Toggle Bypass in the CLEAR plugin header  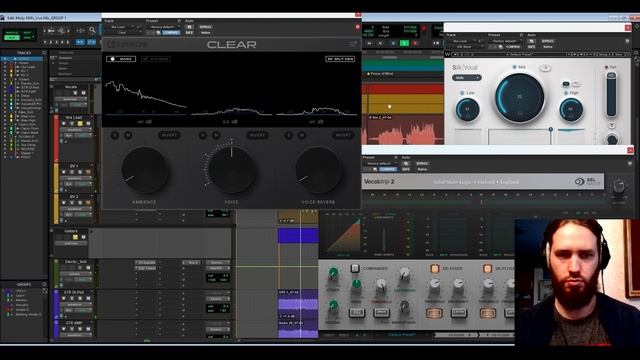[x=205, y=27]
